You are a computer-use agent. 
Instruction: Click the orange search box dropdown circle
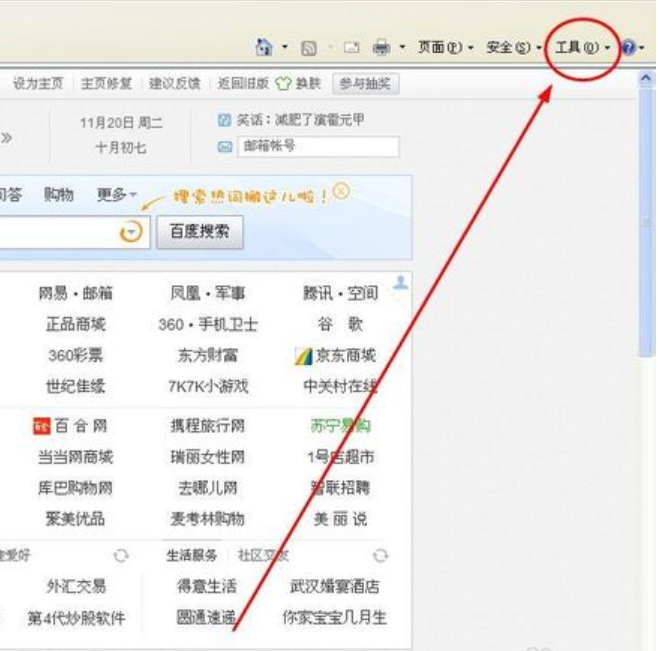pos(131,232)
